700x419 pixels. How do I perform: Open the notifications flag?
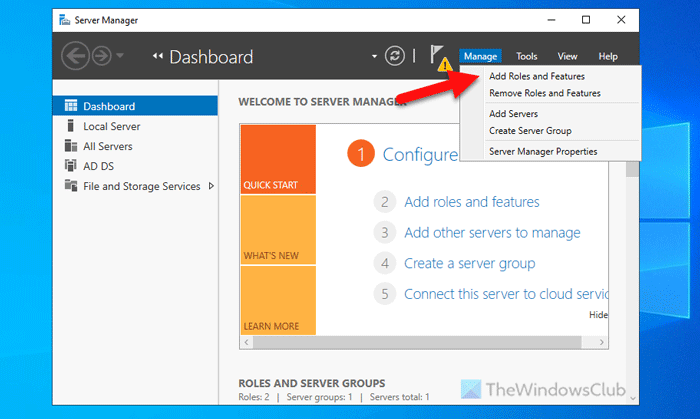[437, 56]
